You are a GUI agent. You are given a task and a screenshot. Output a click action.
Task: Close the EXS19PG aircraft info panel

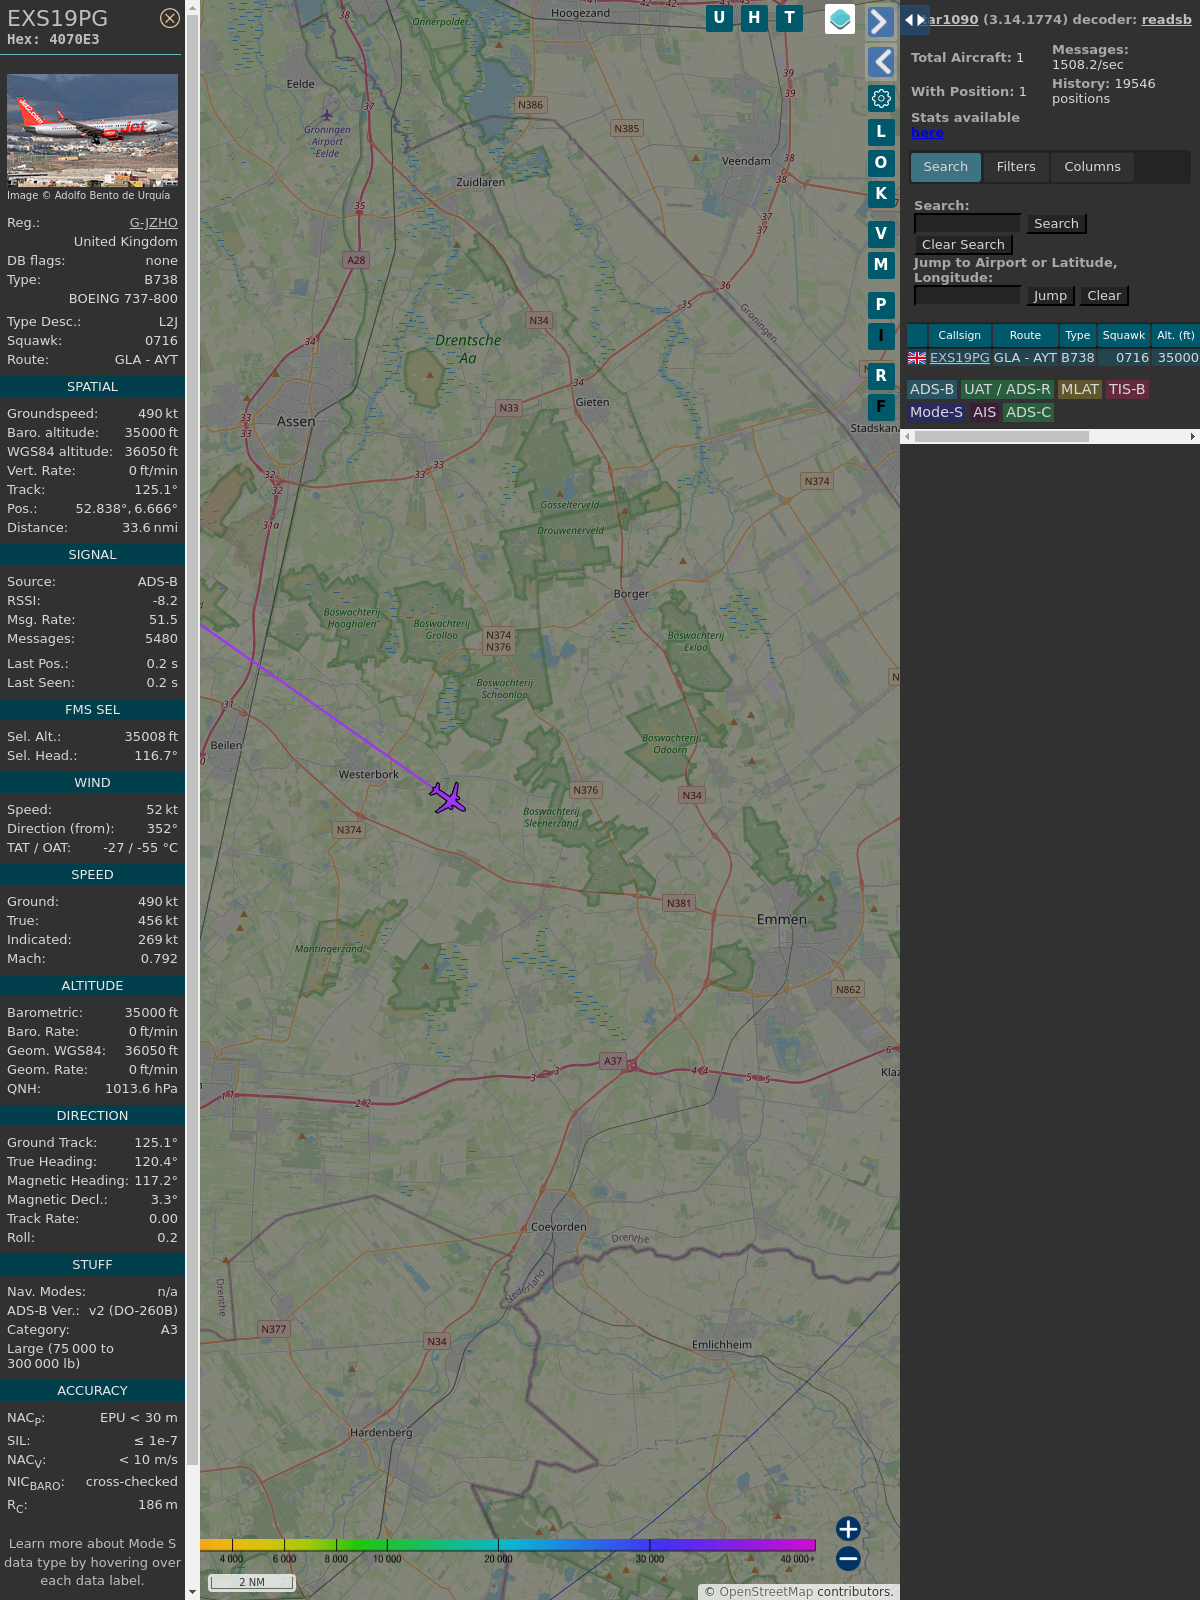(170, 18)
